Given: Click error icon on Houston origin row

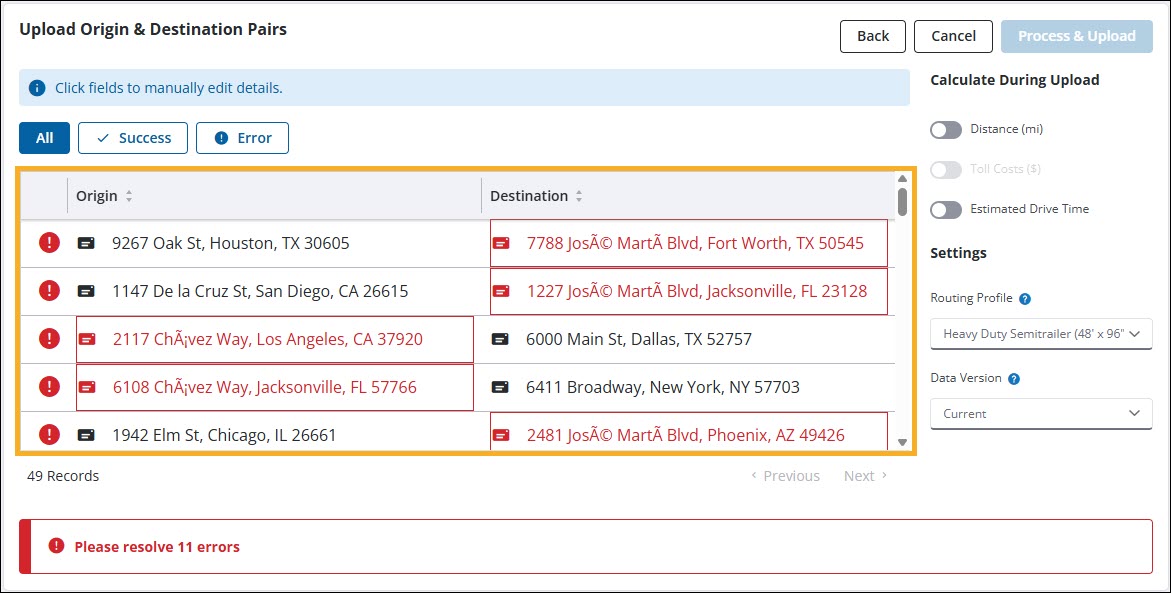Looking at the screenshot, I should pos(49,243).
